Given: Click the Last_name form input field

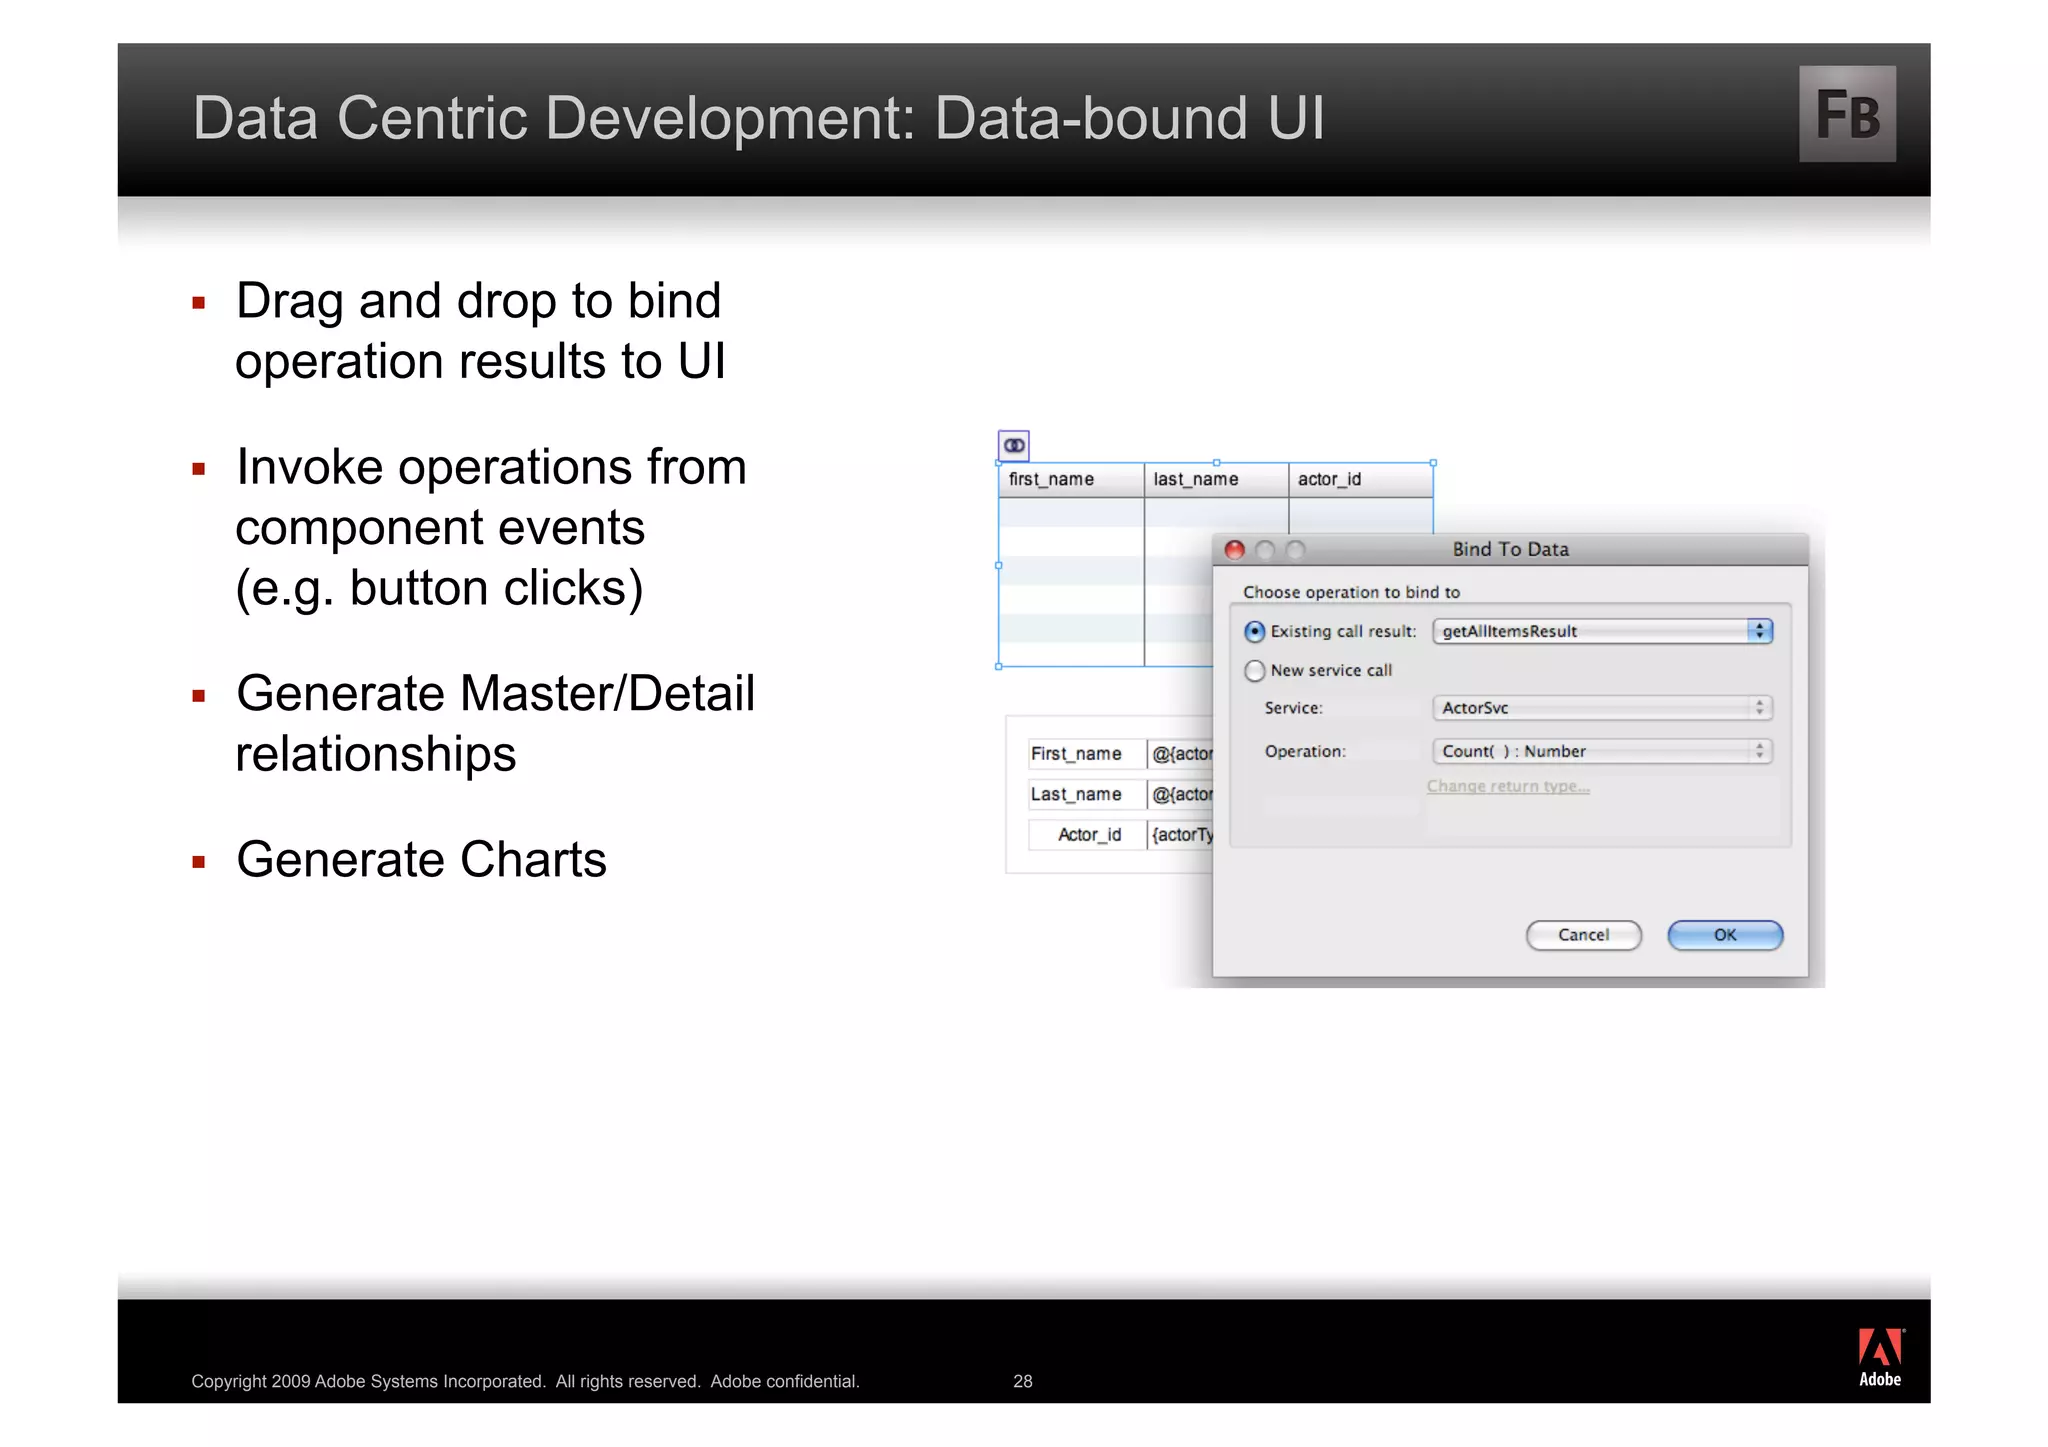Looking at the screenshot, I should pyautogui.click(x=1180, y=794).
